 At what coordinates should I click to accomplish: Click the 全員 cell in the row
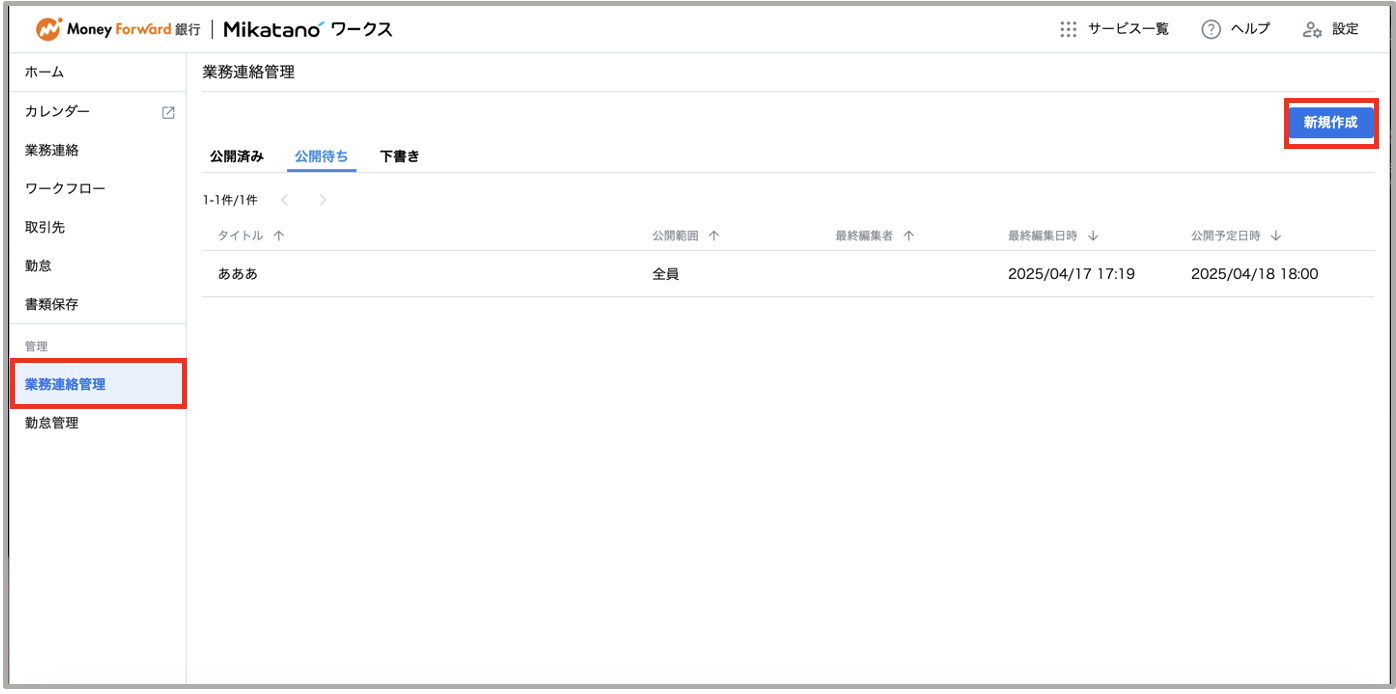(665, 273)
